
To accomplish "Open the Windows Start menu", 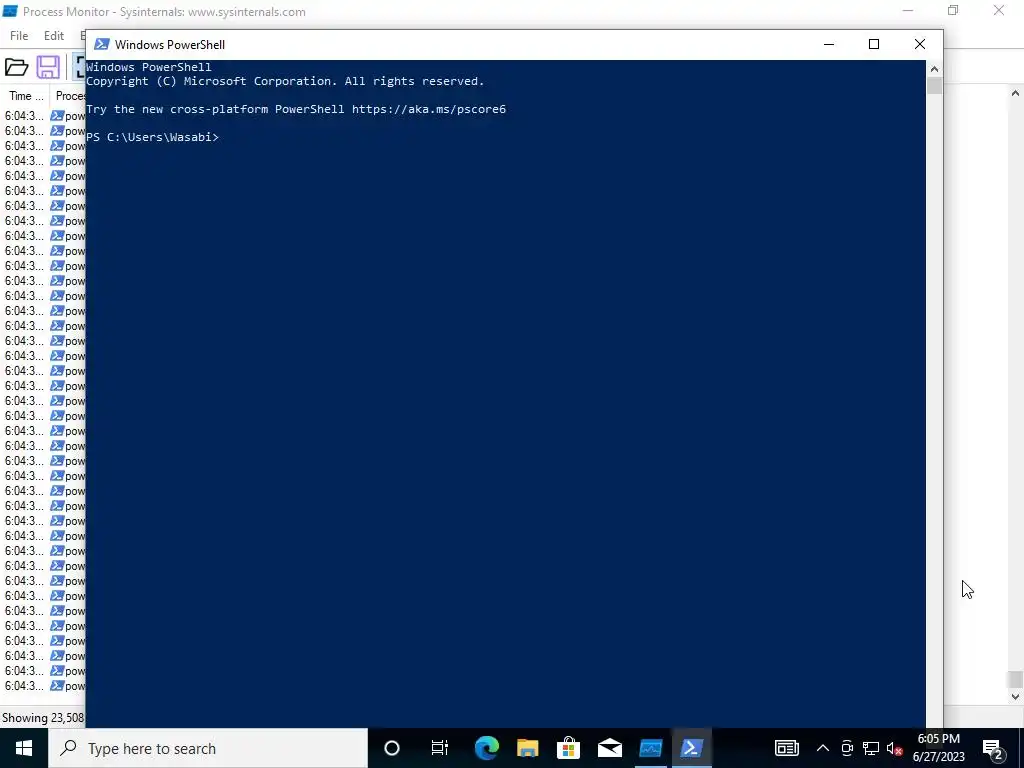I will [x=24, y=748].
